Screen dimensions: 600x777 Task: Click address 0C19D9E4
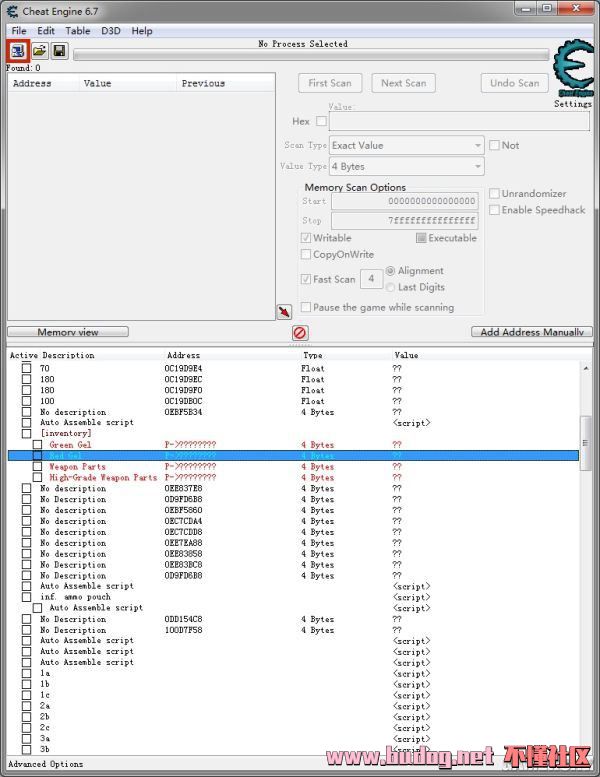[x=183, y=368]
